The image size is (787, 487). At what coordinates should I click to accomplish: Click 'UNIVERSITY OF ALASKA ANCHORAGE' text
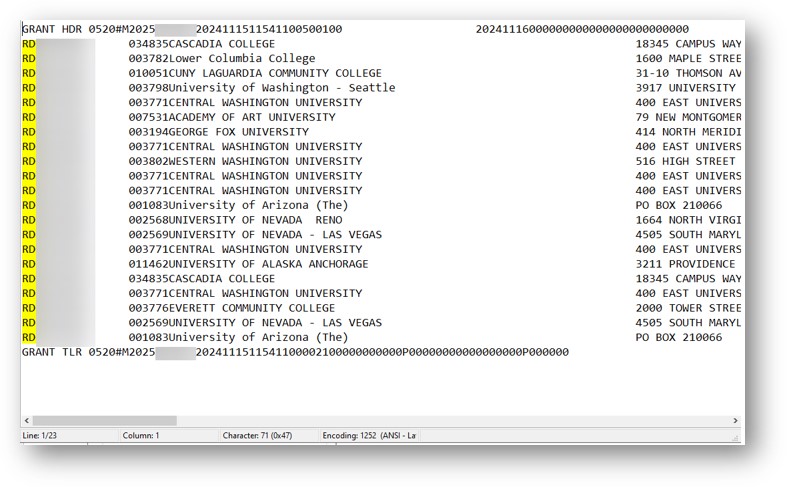pos(269,264)
